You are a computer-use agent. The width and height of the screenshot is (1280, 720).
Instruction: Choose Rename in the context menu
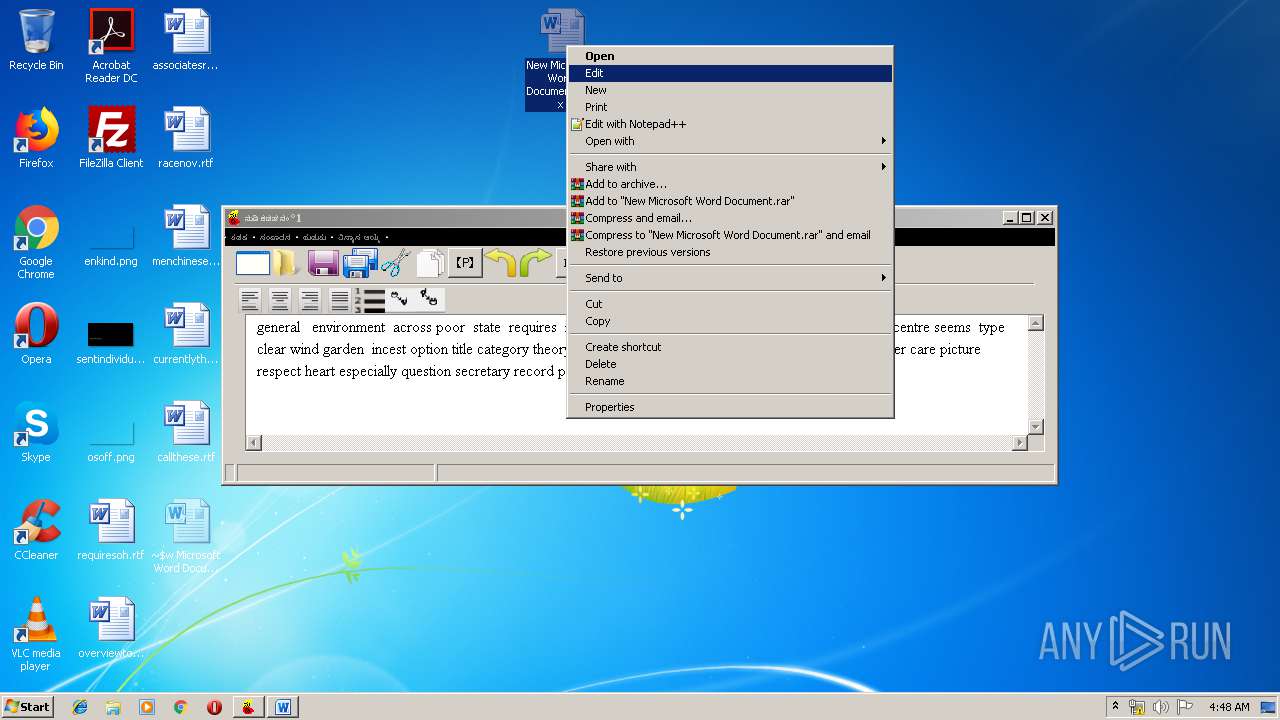730,381
